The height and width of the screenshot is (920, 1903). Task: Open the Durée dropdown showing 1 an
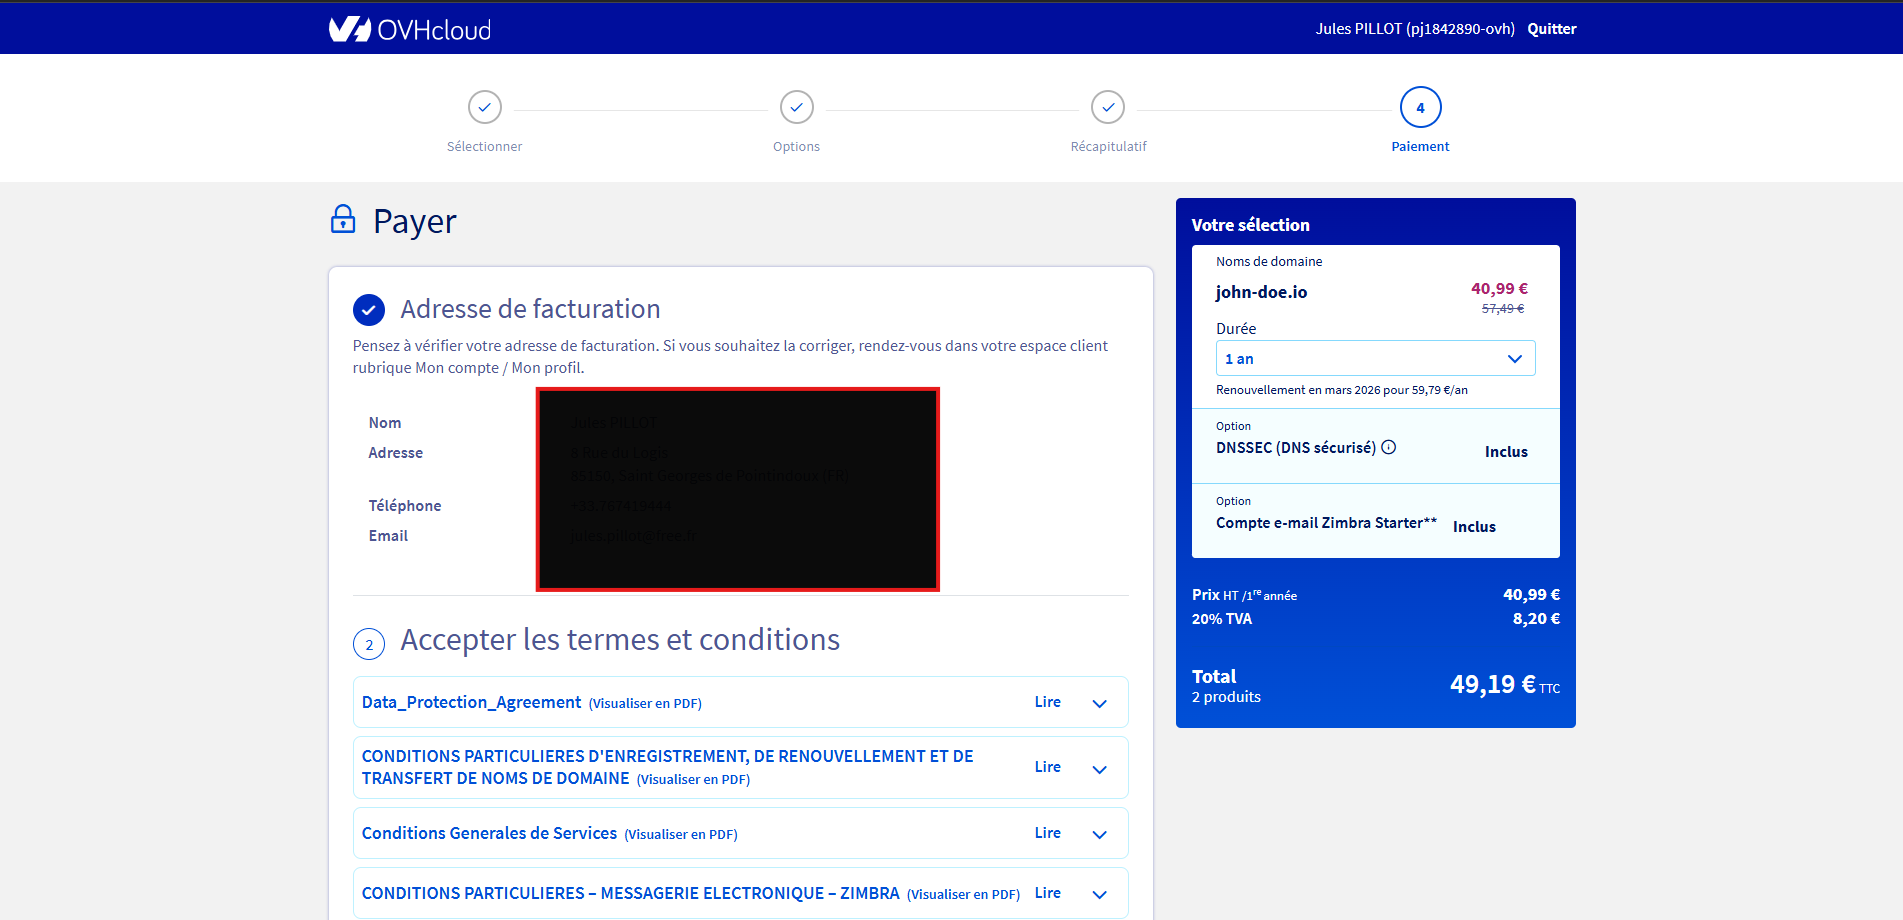point(1374,358)
